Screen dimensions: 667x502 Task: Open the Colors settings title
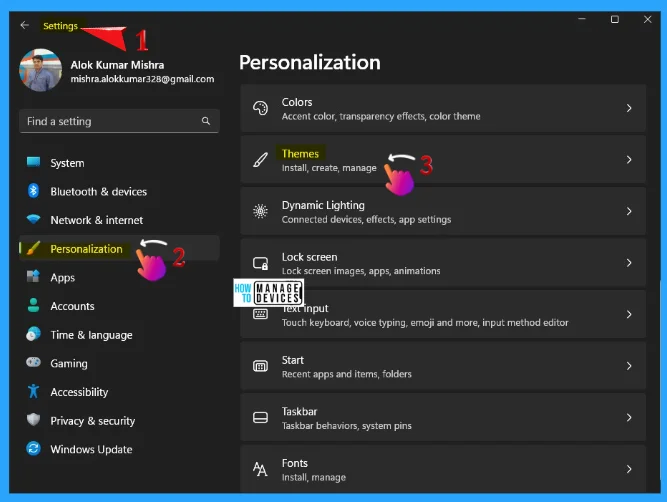pos(297,102)
